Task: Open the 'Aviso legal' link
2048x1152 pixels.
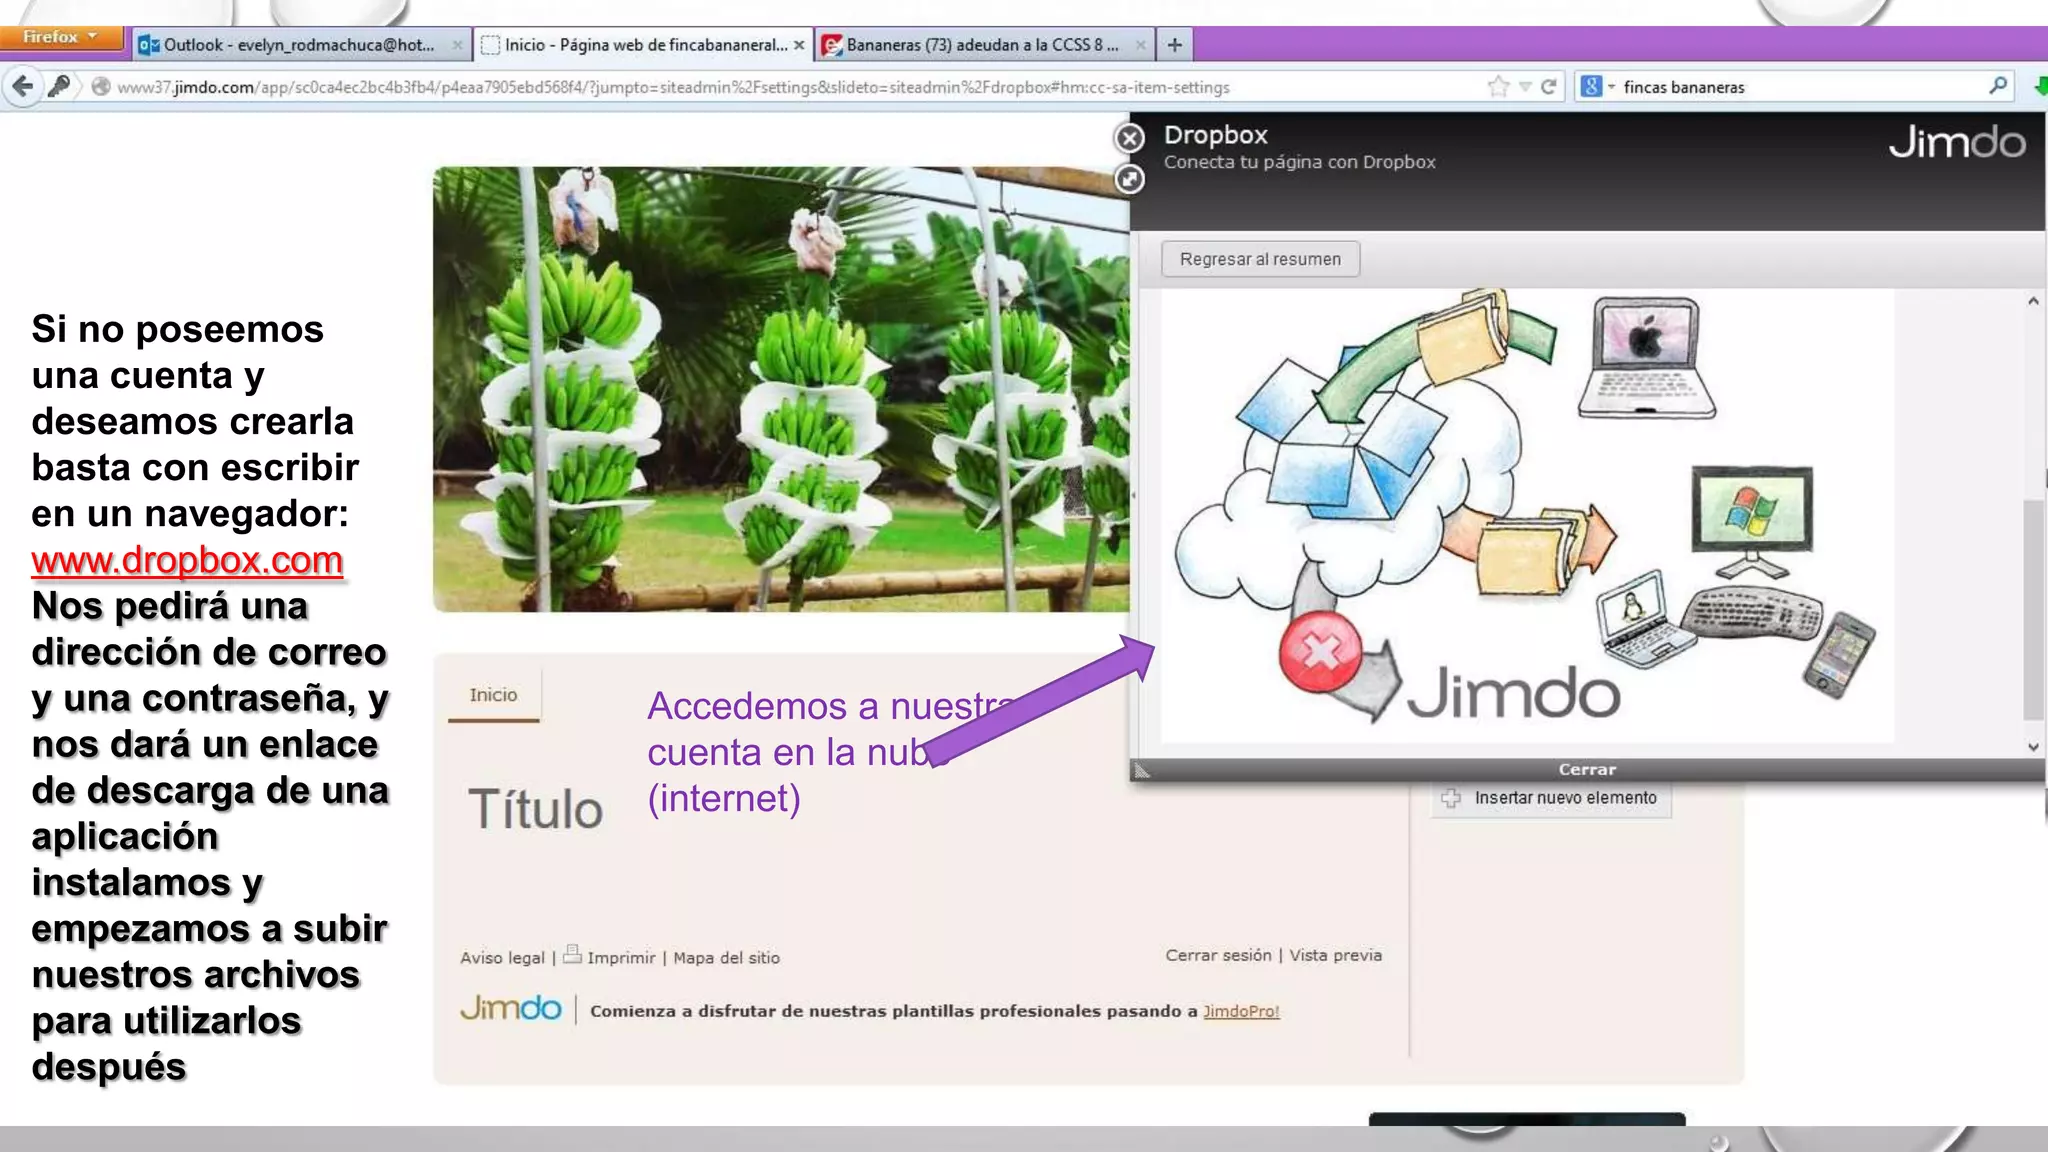Action: (502, 958)
